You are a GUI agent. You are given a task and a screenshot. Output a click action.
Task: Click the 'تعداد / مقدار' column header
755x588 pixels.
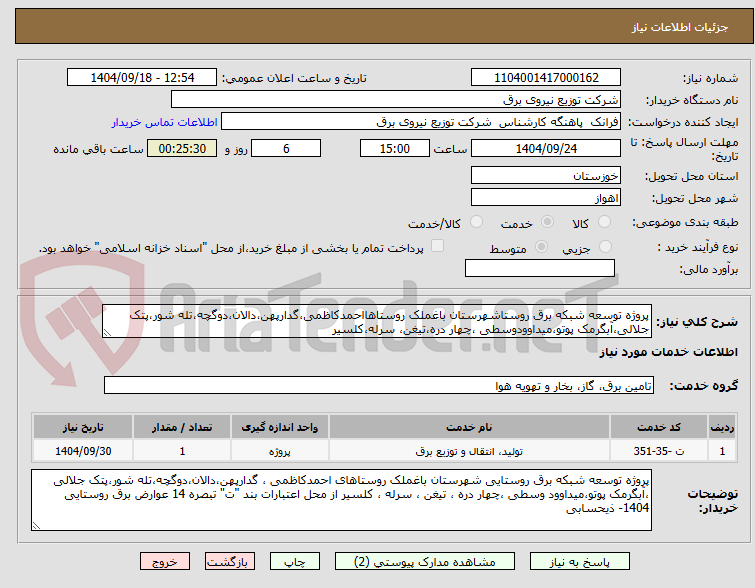(182, 427)
